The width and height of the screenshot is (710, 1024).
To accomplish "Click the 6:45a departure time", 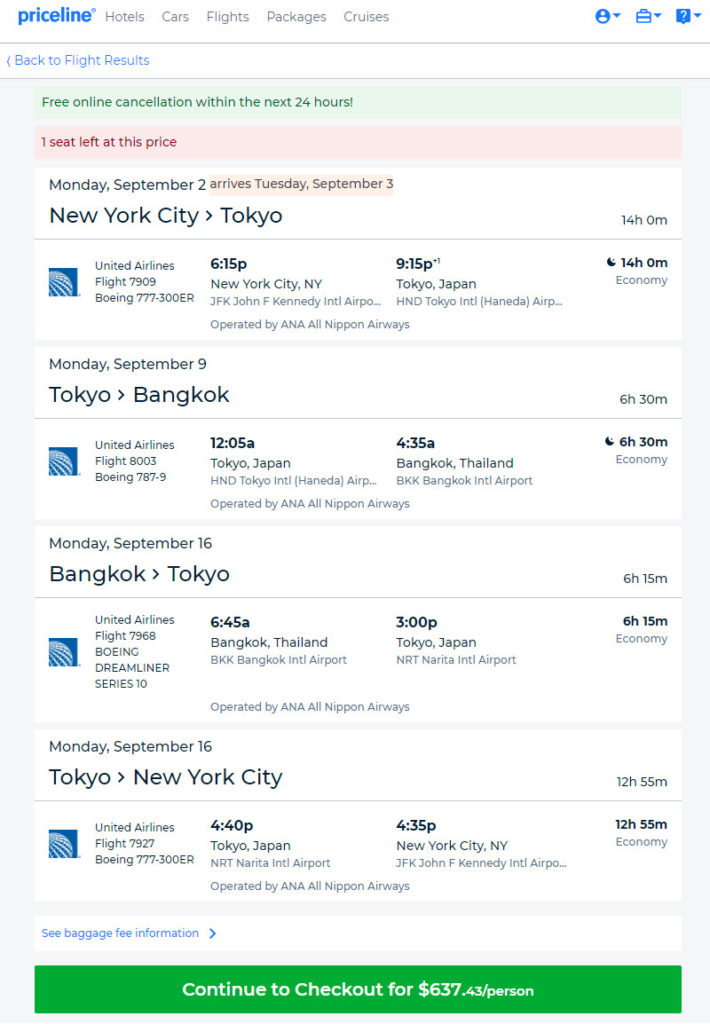I will (x=230, y=622).
